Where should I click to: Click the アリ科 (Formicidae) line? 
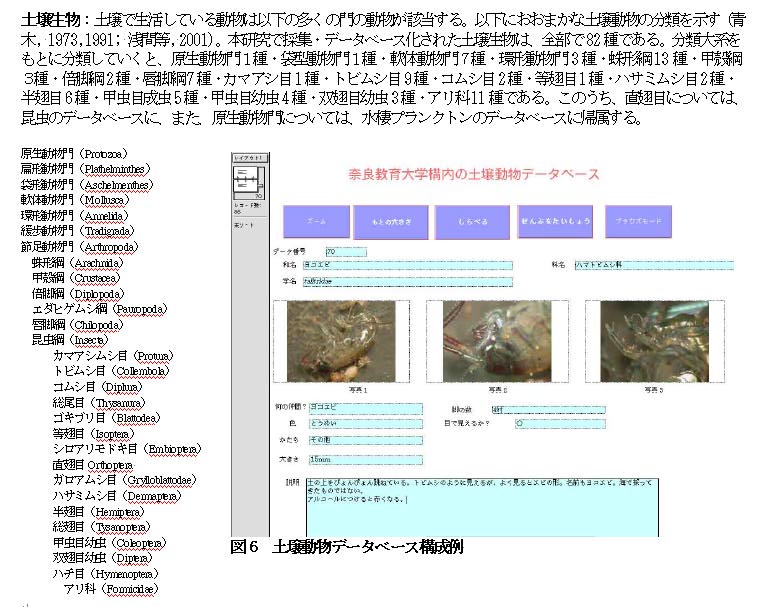111,589
